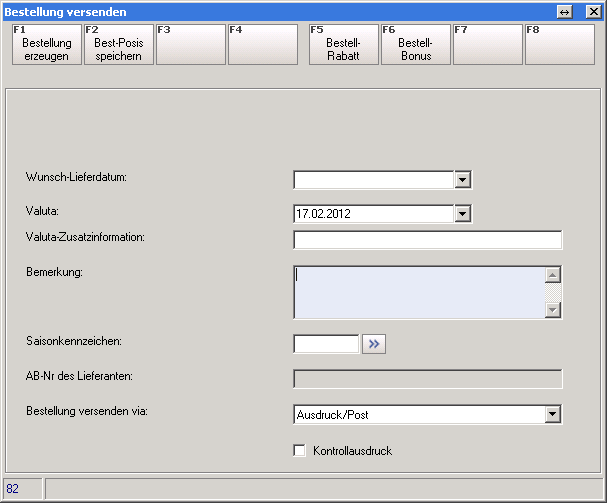The width and height of the screenshot is (607, 503).
Task: Click the empty F3 function key button
Action: (191, 45)
